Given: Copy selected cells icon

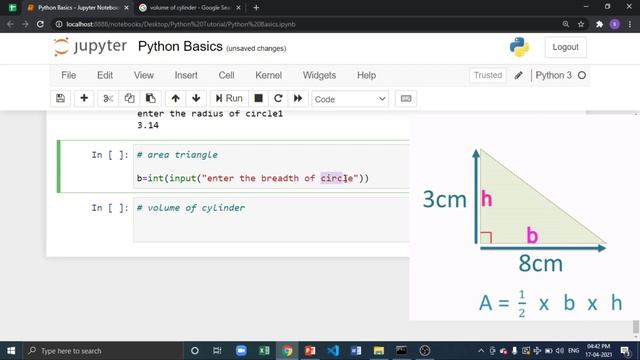Looking at the screenshot, I should (x=129, y=98).
